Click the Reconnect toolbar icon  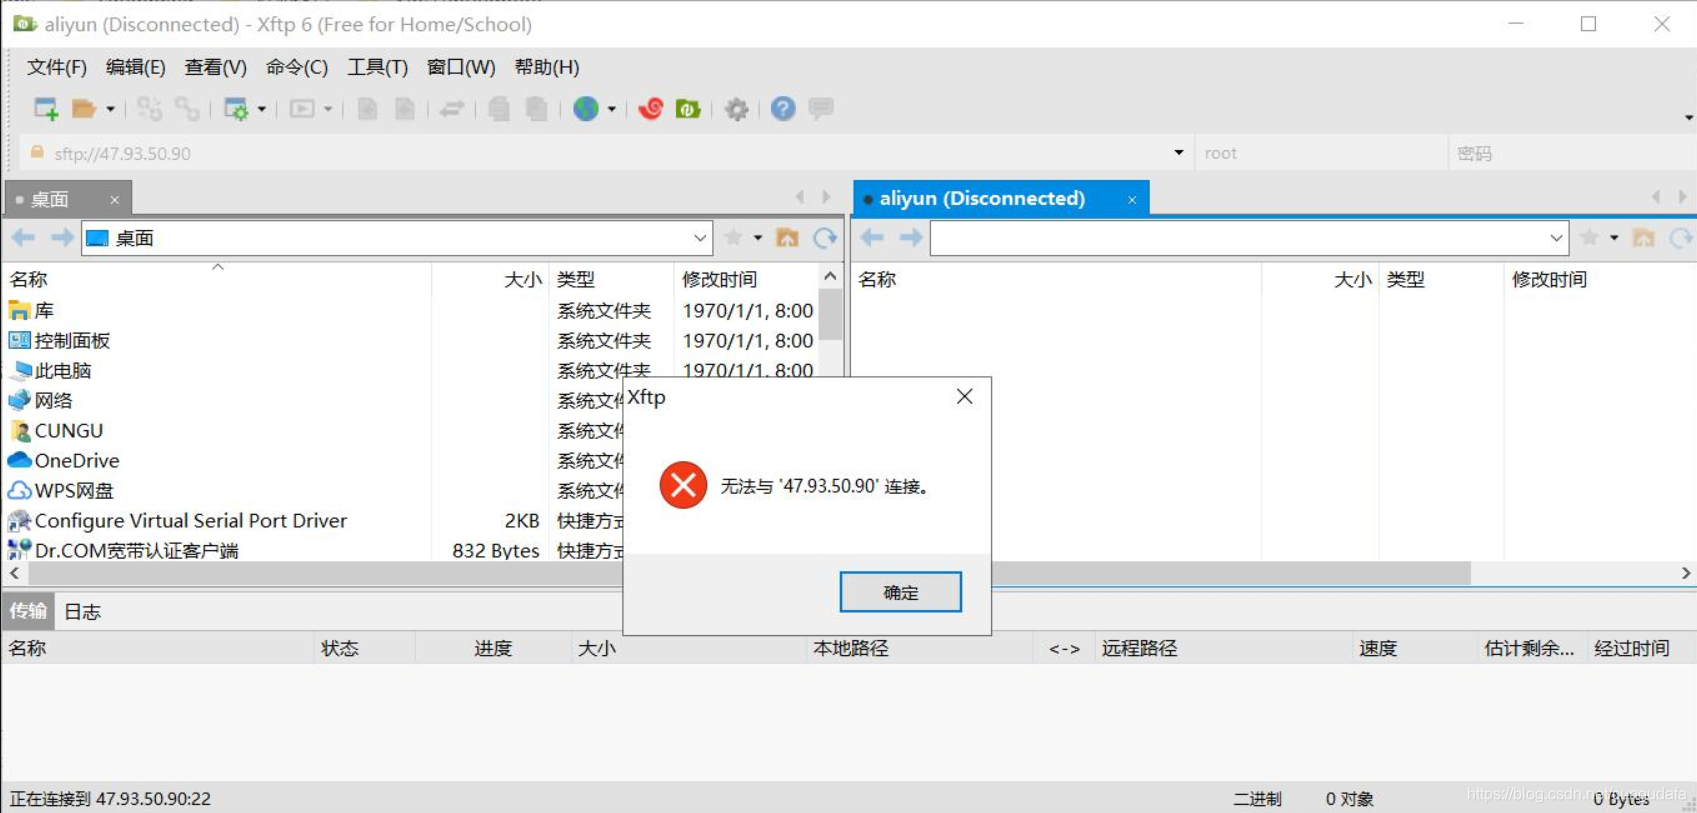(x=149, y=109)
